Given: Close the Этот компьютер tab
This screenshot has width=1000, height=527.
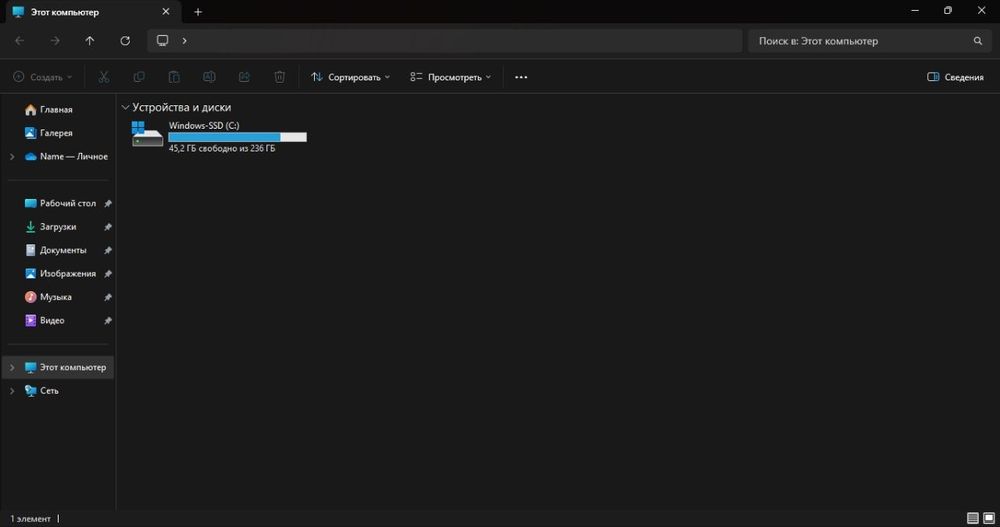Looking at the screenshot, I should 166,11.
